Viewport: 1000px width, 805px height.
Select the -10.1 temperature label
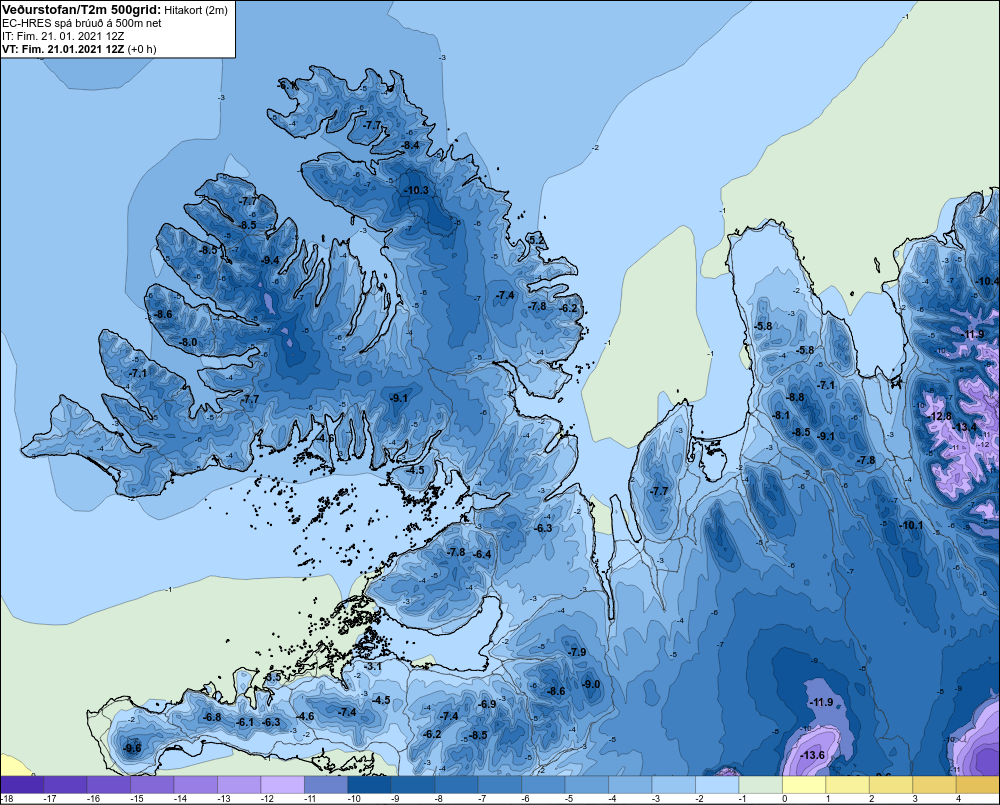click(911, 525)
